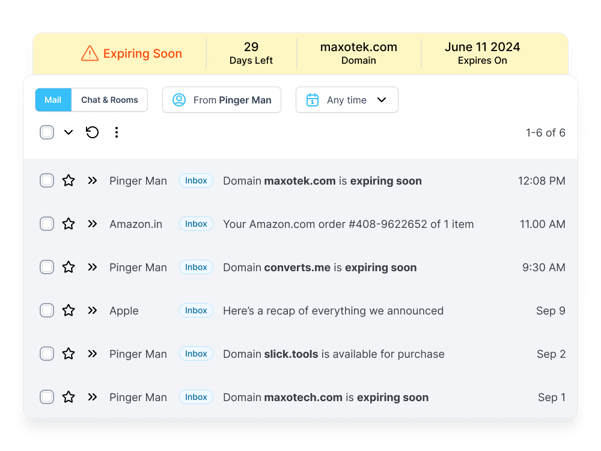Expand the select dropdown arrow beside checkbox
This screenshot has width=601, height=451.
[68, 133]
